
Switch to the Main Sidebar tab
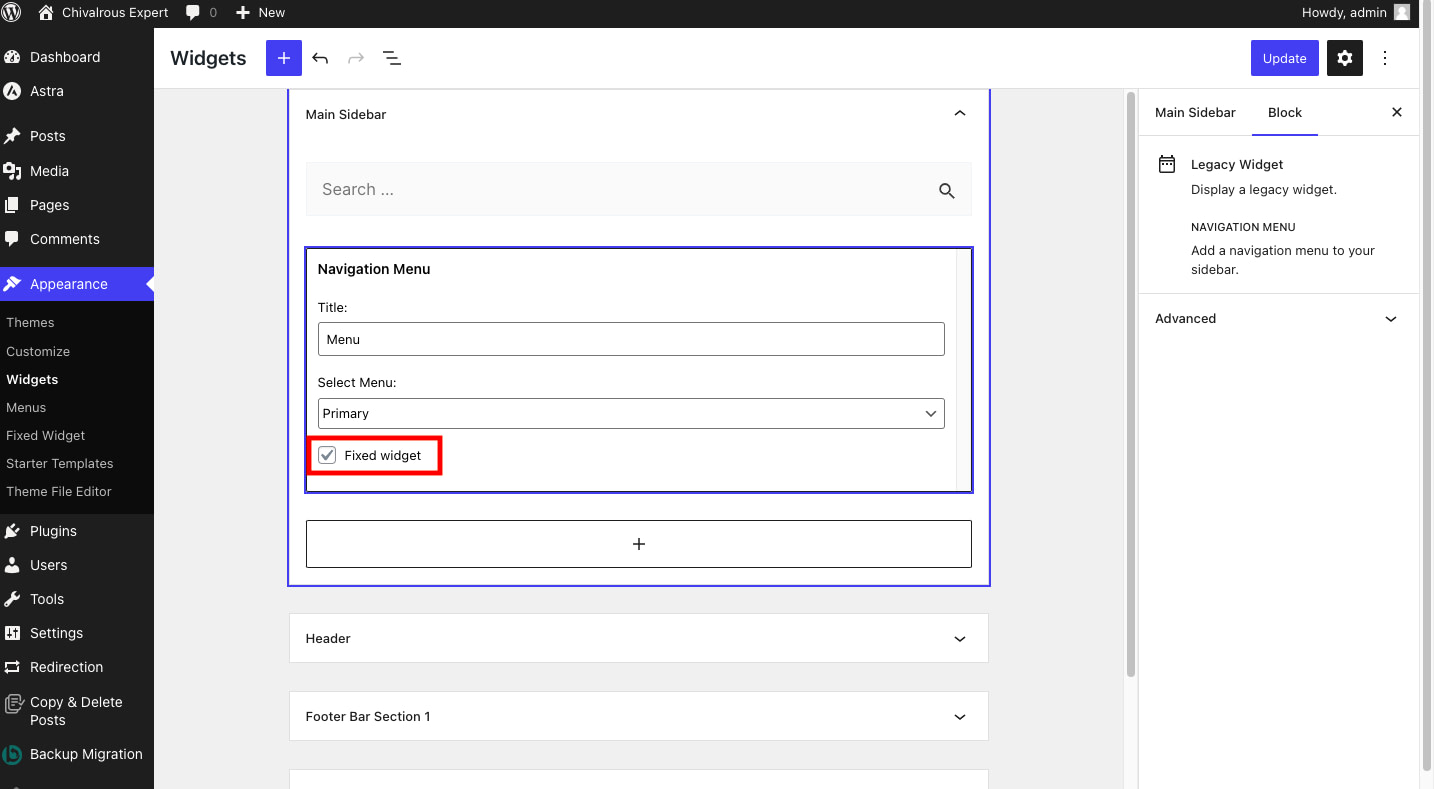pos(1195,112)
